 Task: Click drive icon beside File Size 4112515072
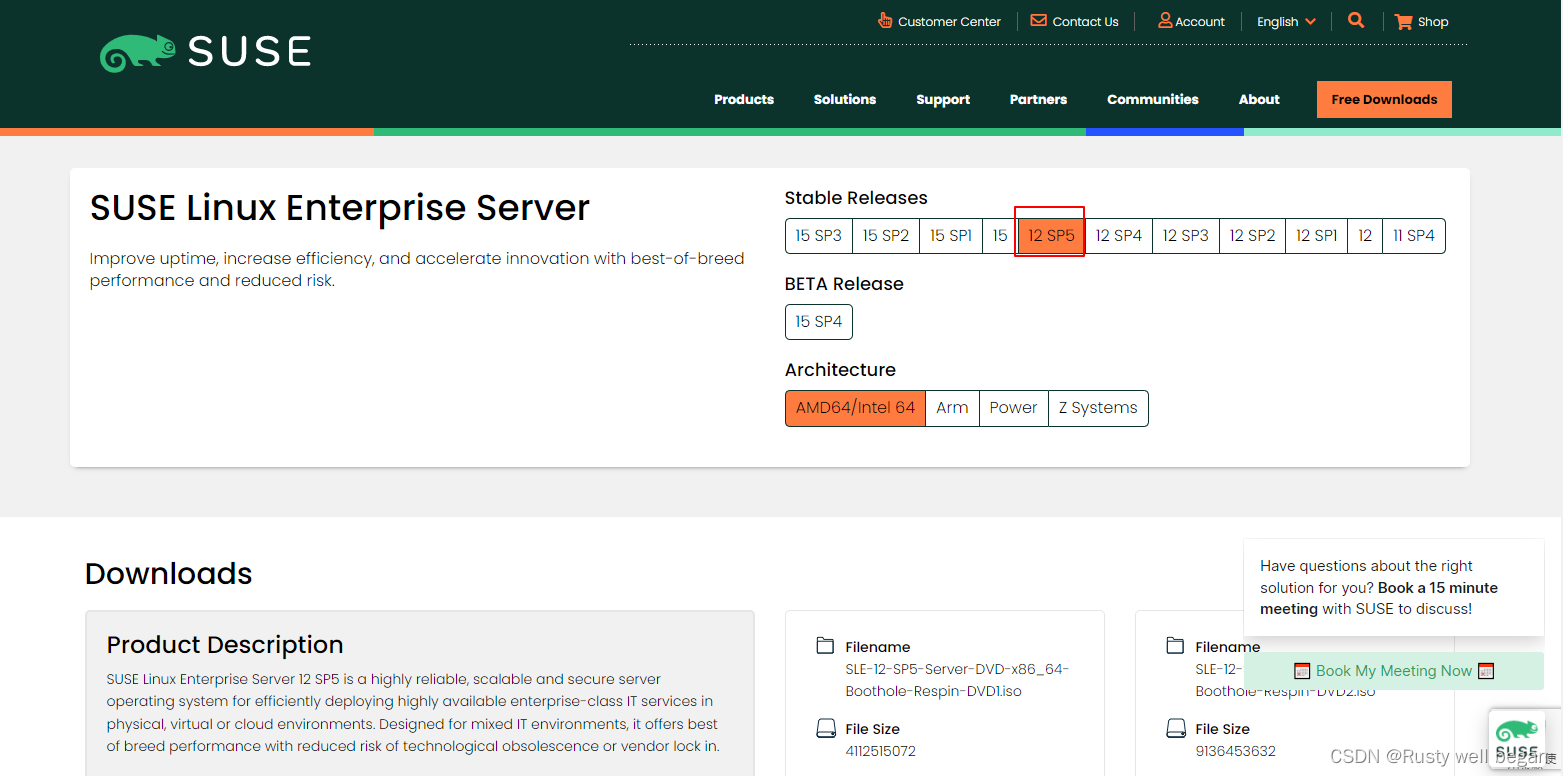pos(825,728)
